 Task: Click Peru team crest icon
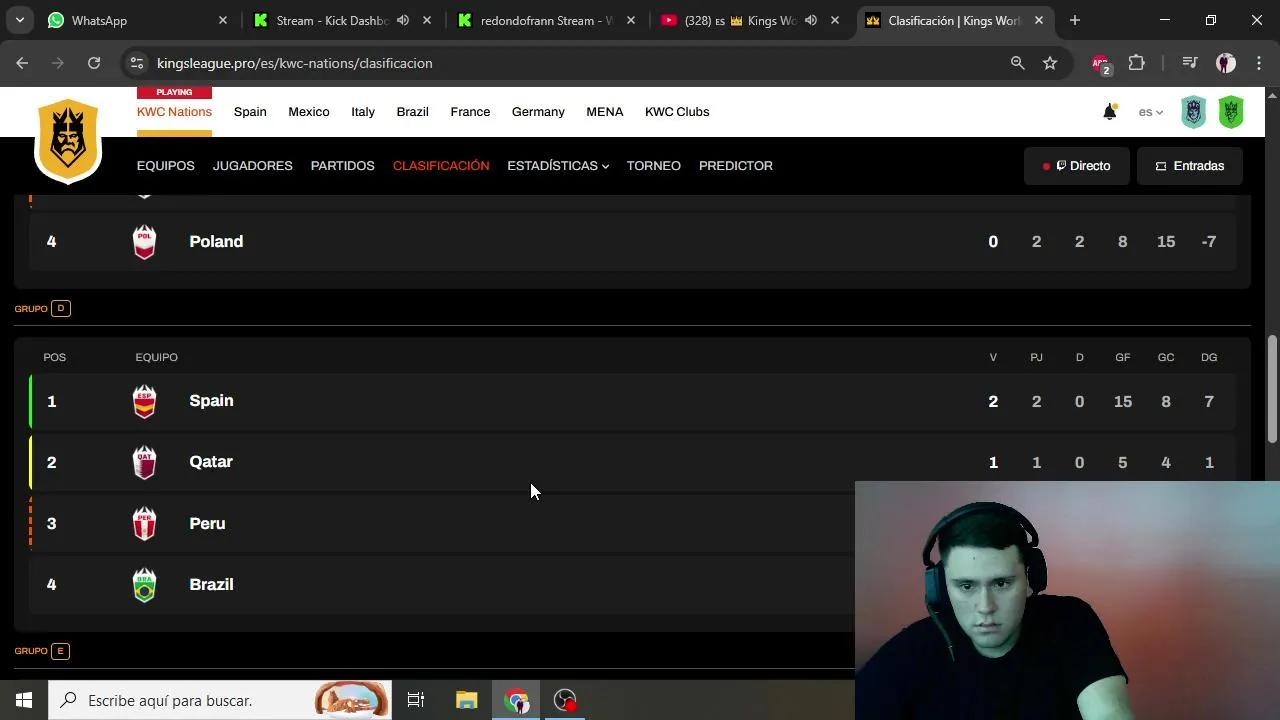(x=145, y=524)
